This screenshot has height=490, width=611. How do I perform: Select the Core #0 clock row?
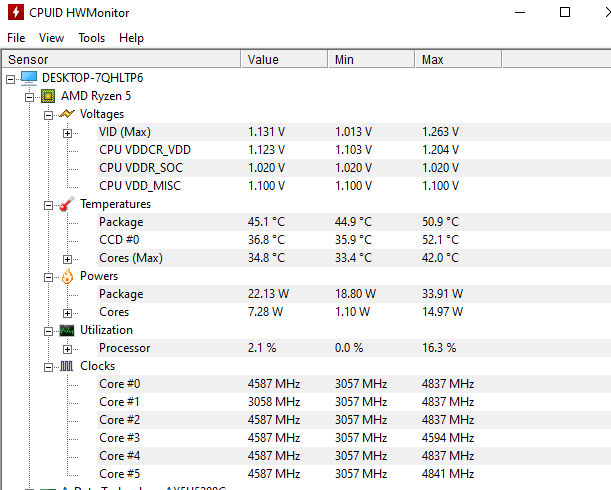(x=120, y=384)
